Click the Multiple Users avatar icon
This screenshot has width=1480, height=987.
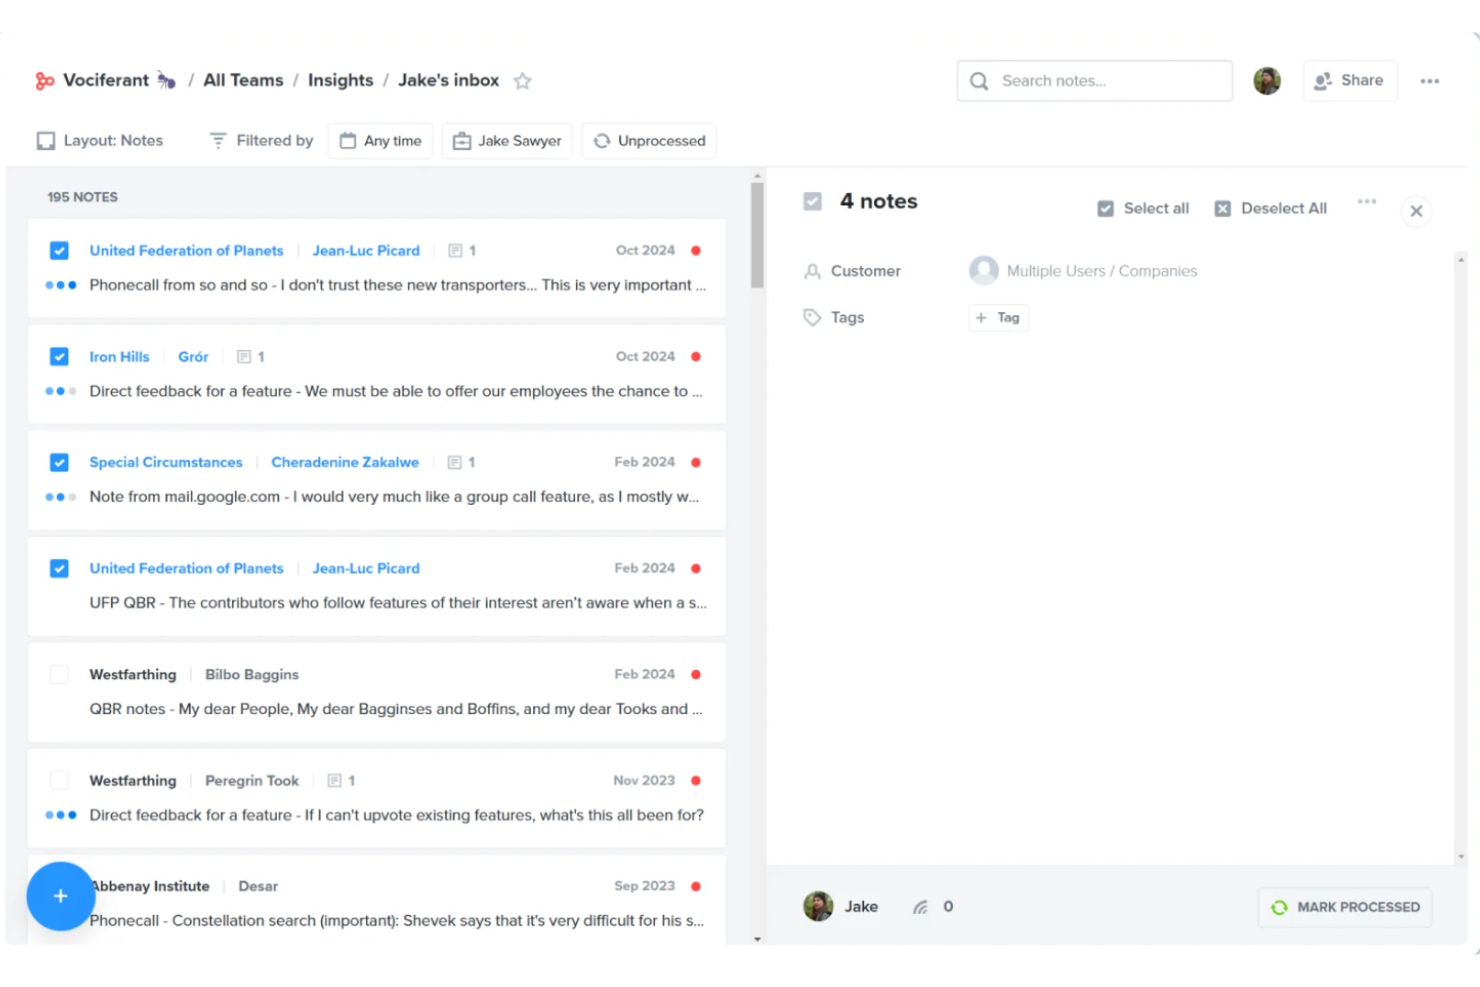[x=984, y=271]
